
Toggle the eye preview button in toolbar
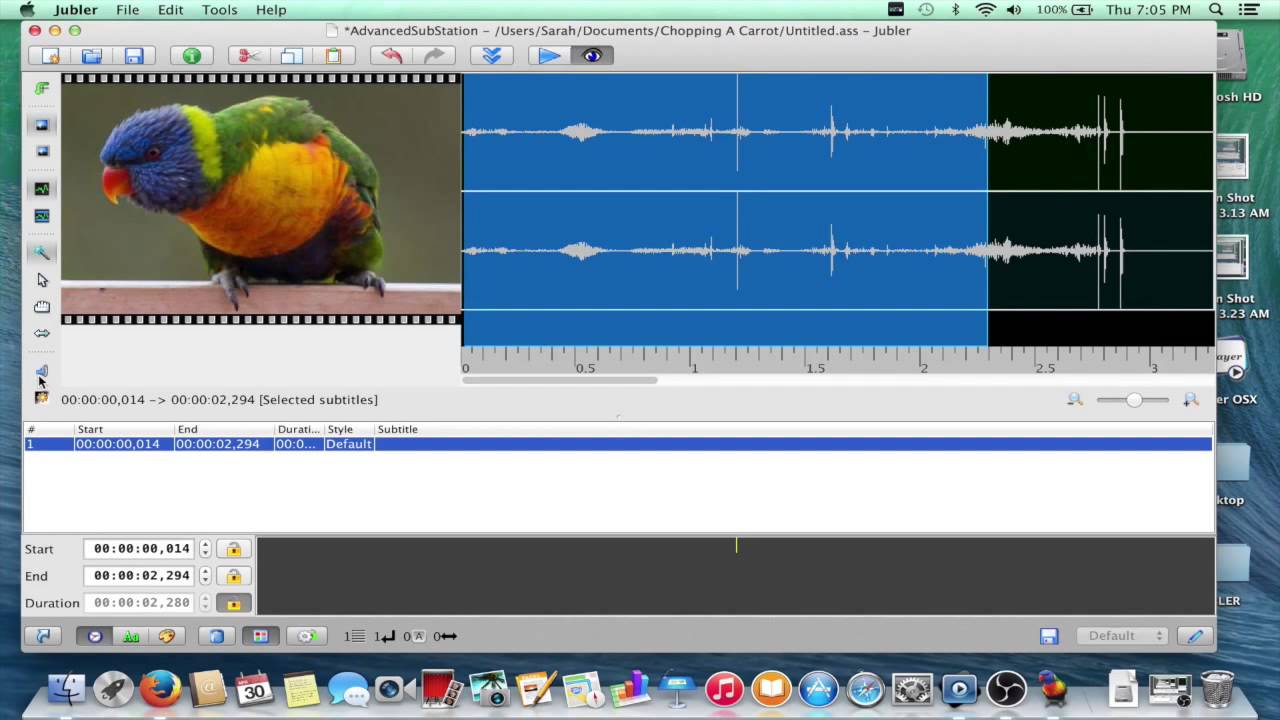(592, 56)
